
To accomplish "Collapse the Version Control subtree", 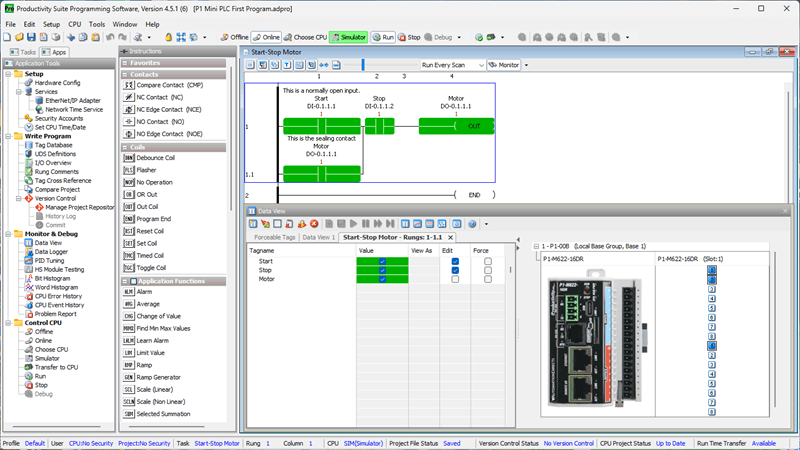I will tap(19, 198).
